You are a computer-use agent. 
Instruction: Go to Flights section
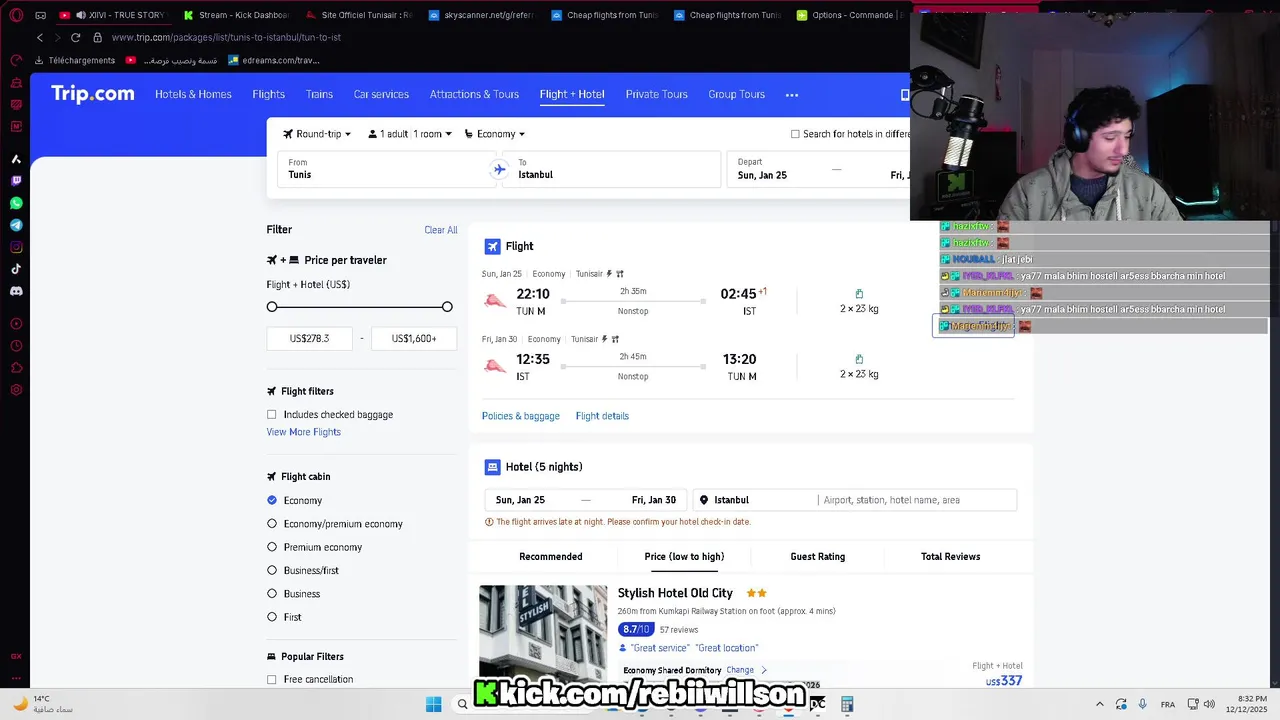[268, 94]
